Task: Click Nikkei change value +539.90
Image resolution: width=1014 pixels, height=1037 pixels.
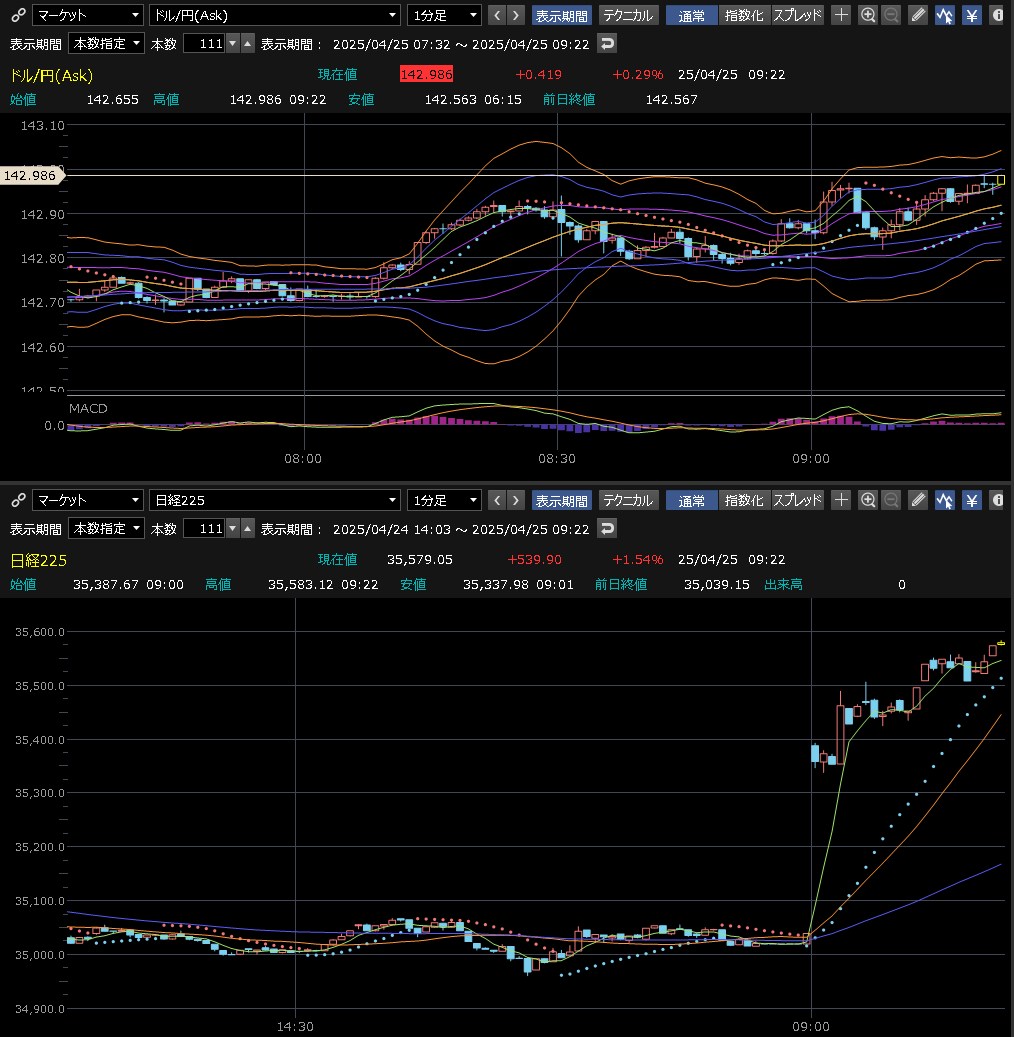Action: 534,560
